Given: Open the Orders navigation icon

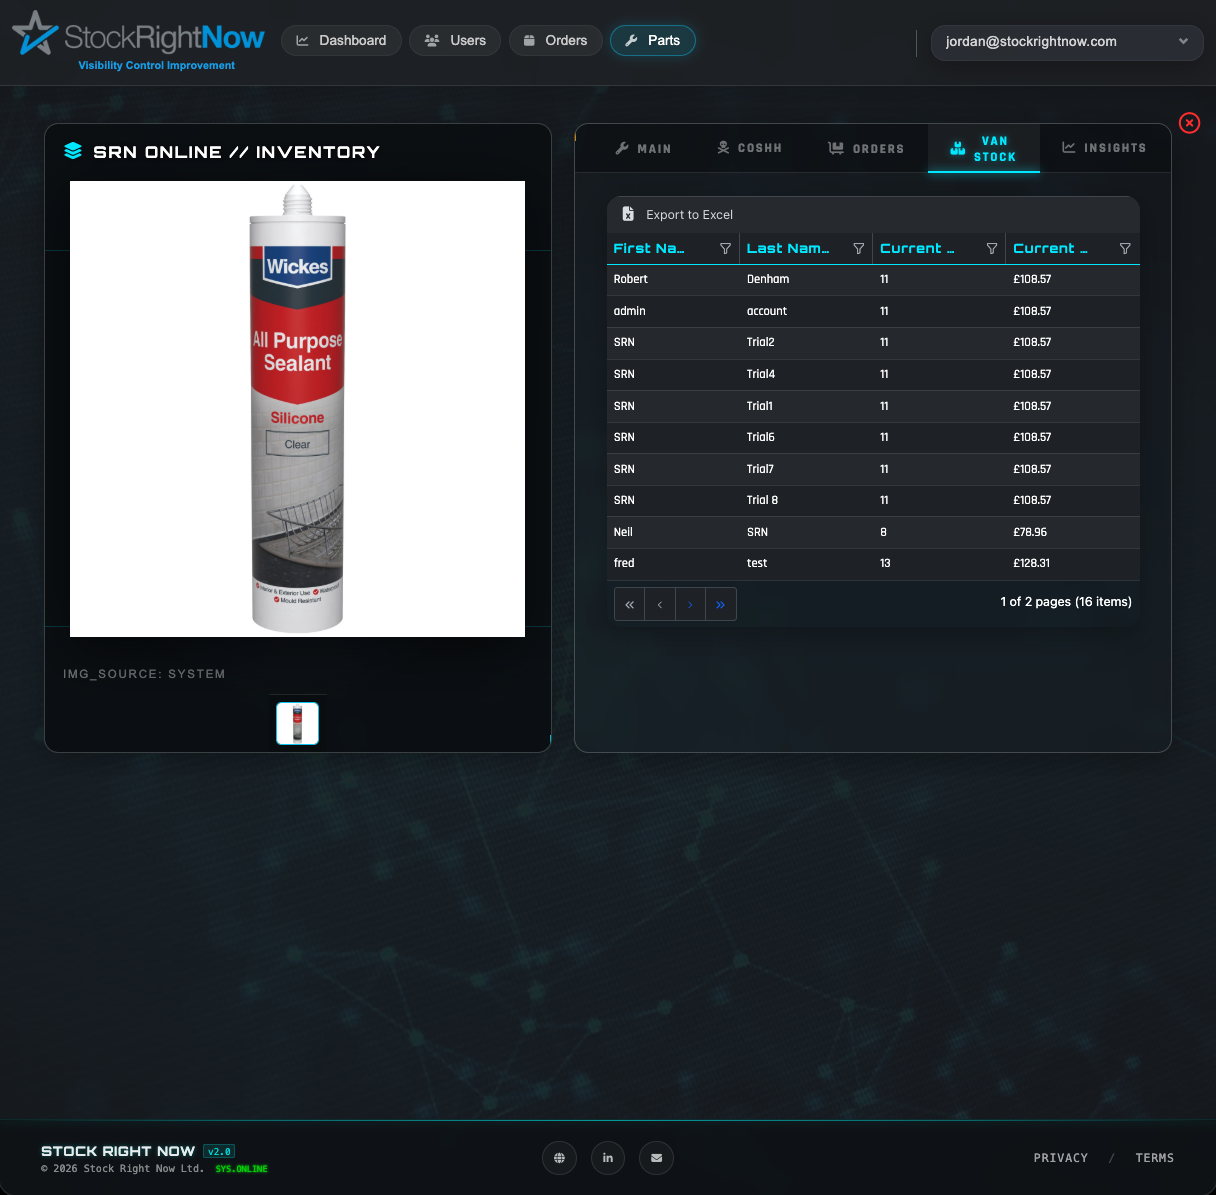Looking at the screenshot, I should coord(531,40).
